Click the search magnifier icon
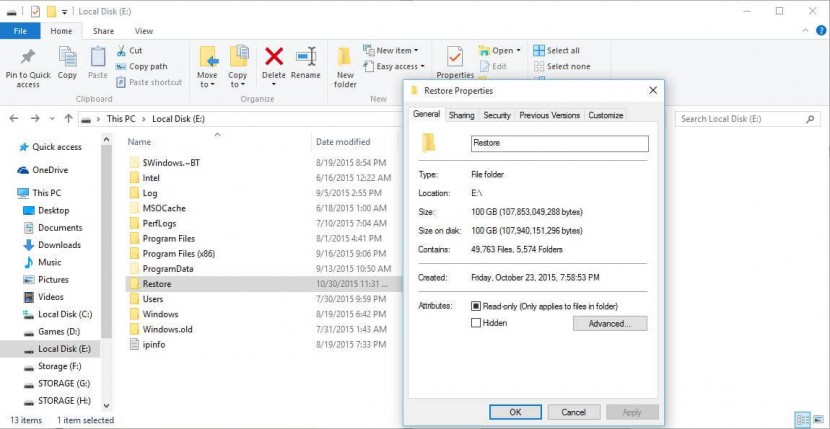The height and width of the screenshot is (429, 830). 810,119
